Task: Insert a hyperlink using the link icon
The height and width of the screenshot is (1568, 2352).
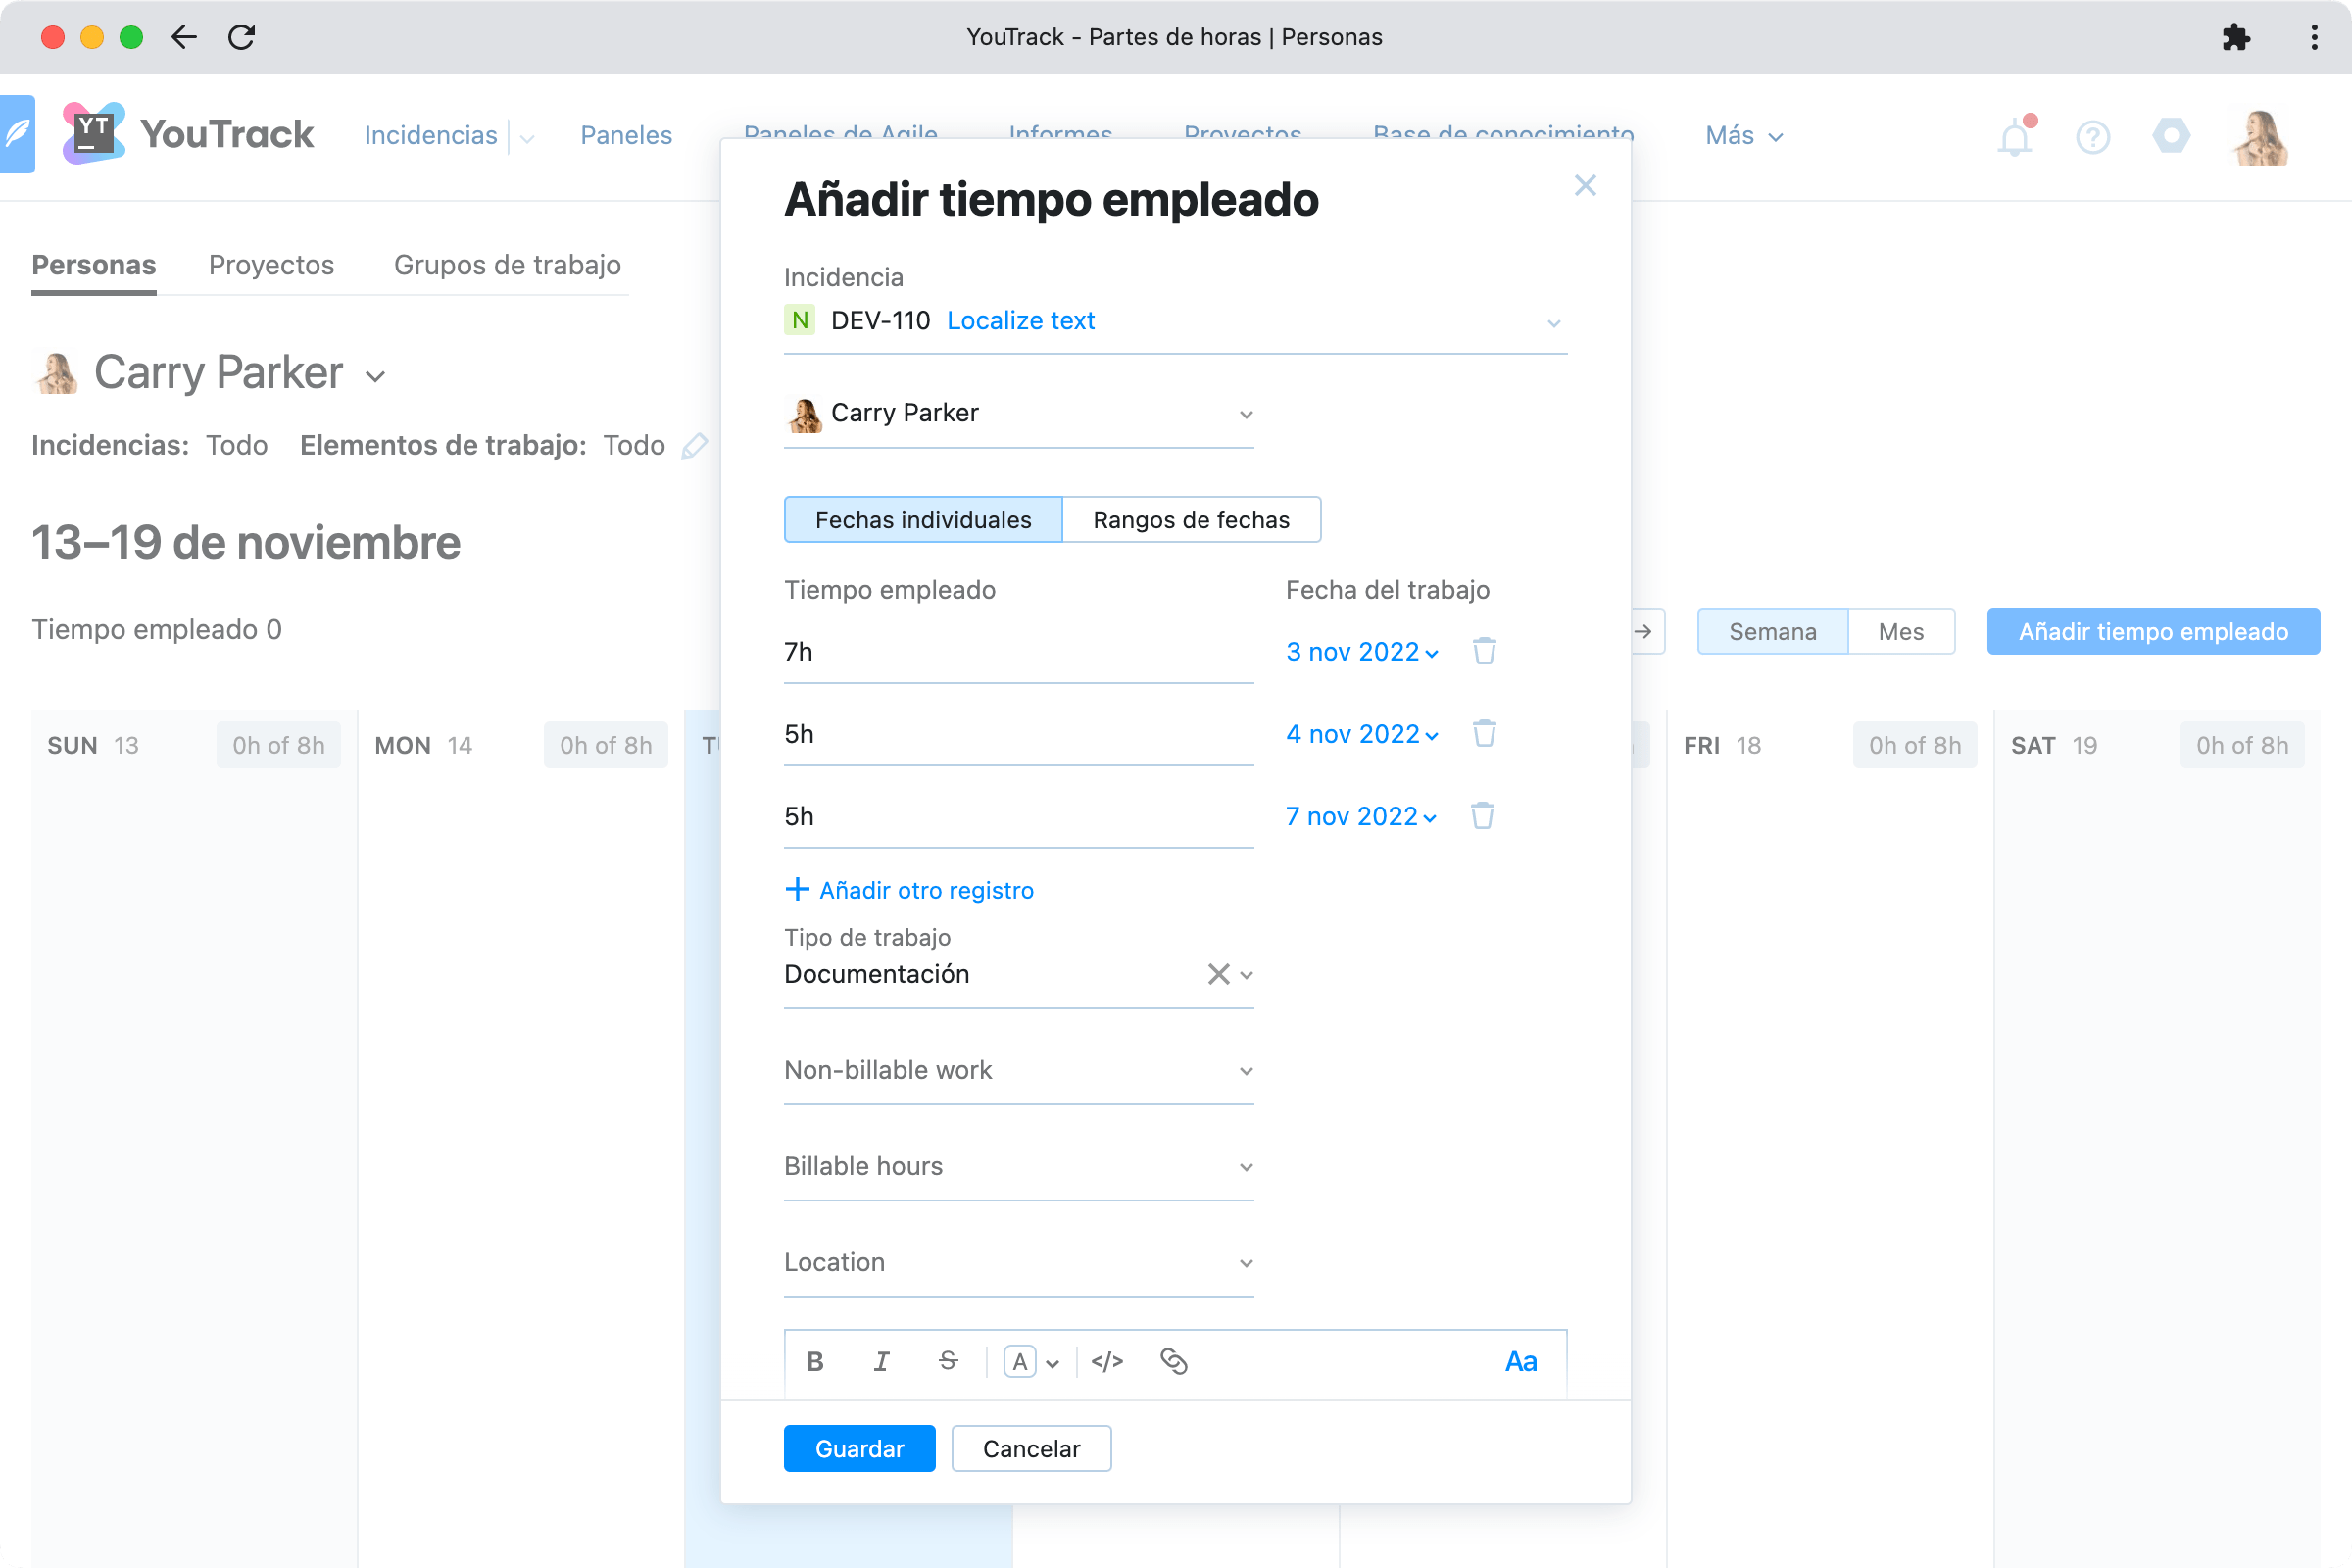Action: pyautogui.click(x=1174, y=1361)
